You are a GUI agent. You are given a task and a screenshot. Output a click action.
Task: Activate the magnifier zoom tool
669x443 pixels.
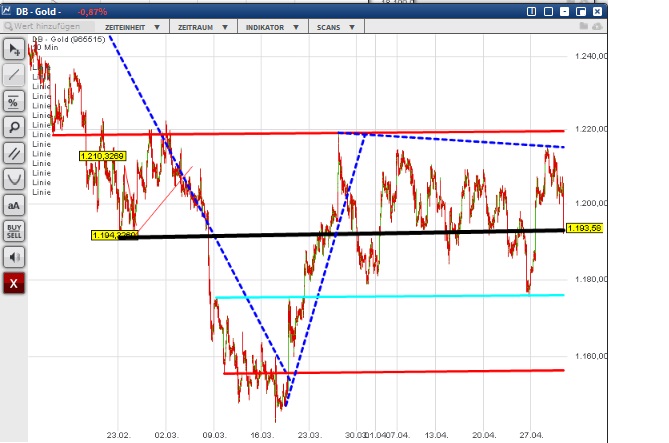pos(14,127)
